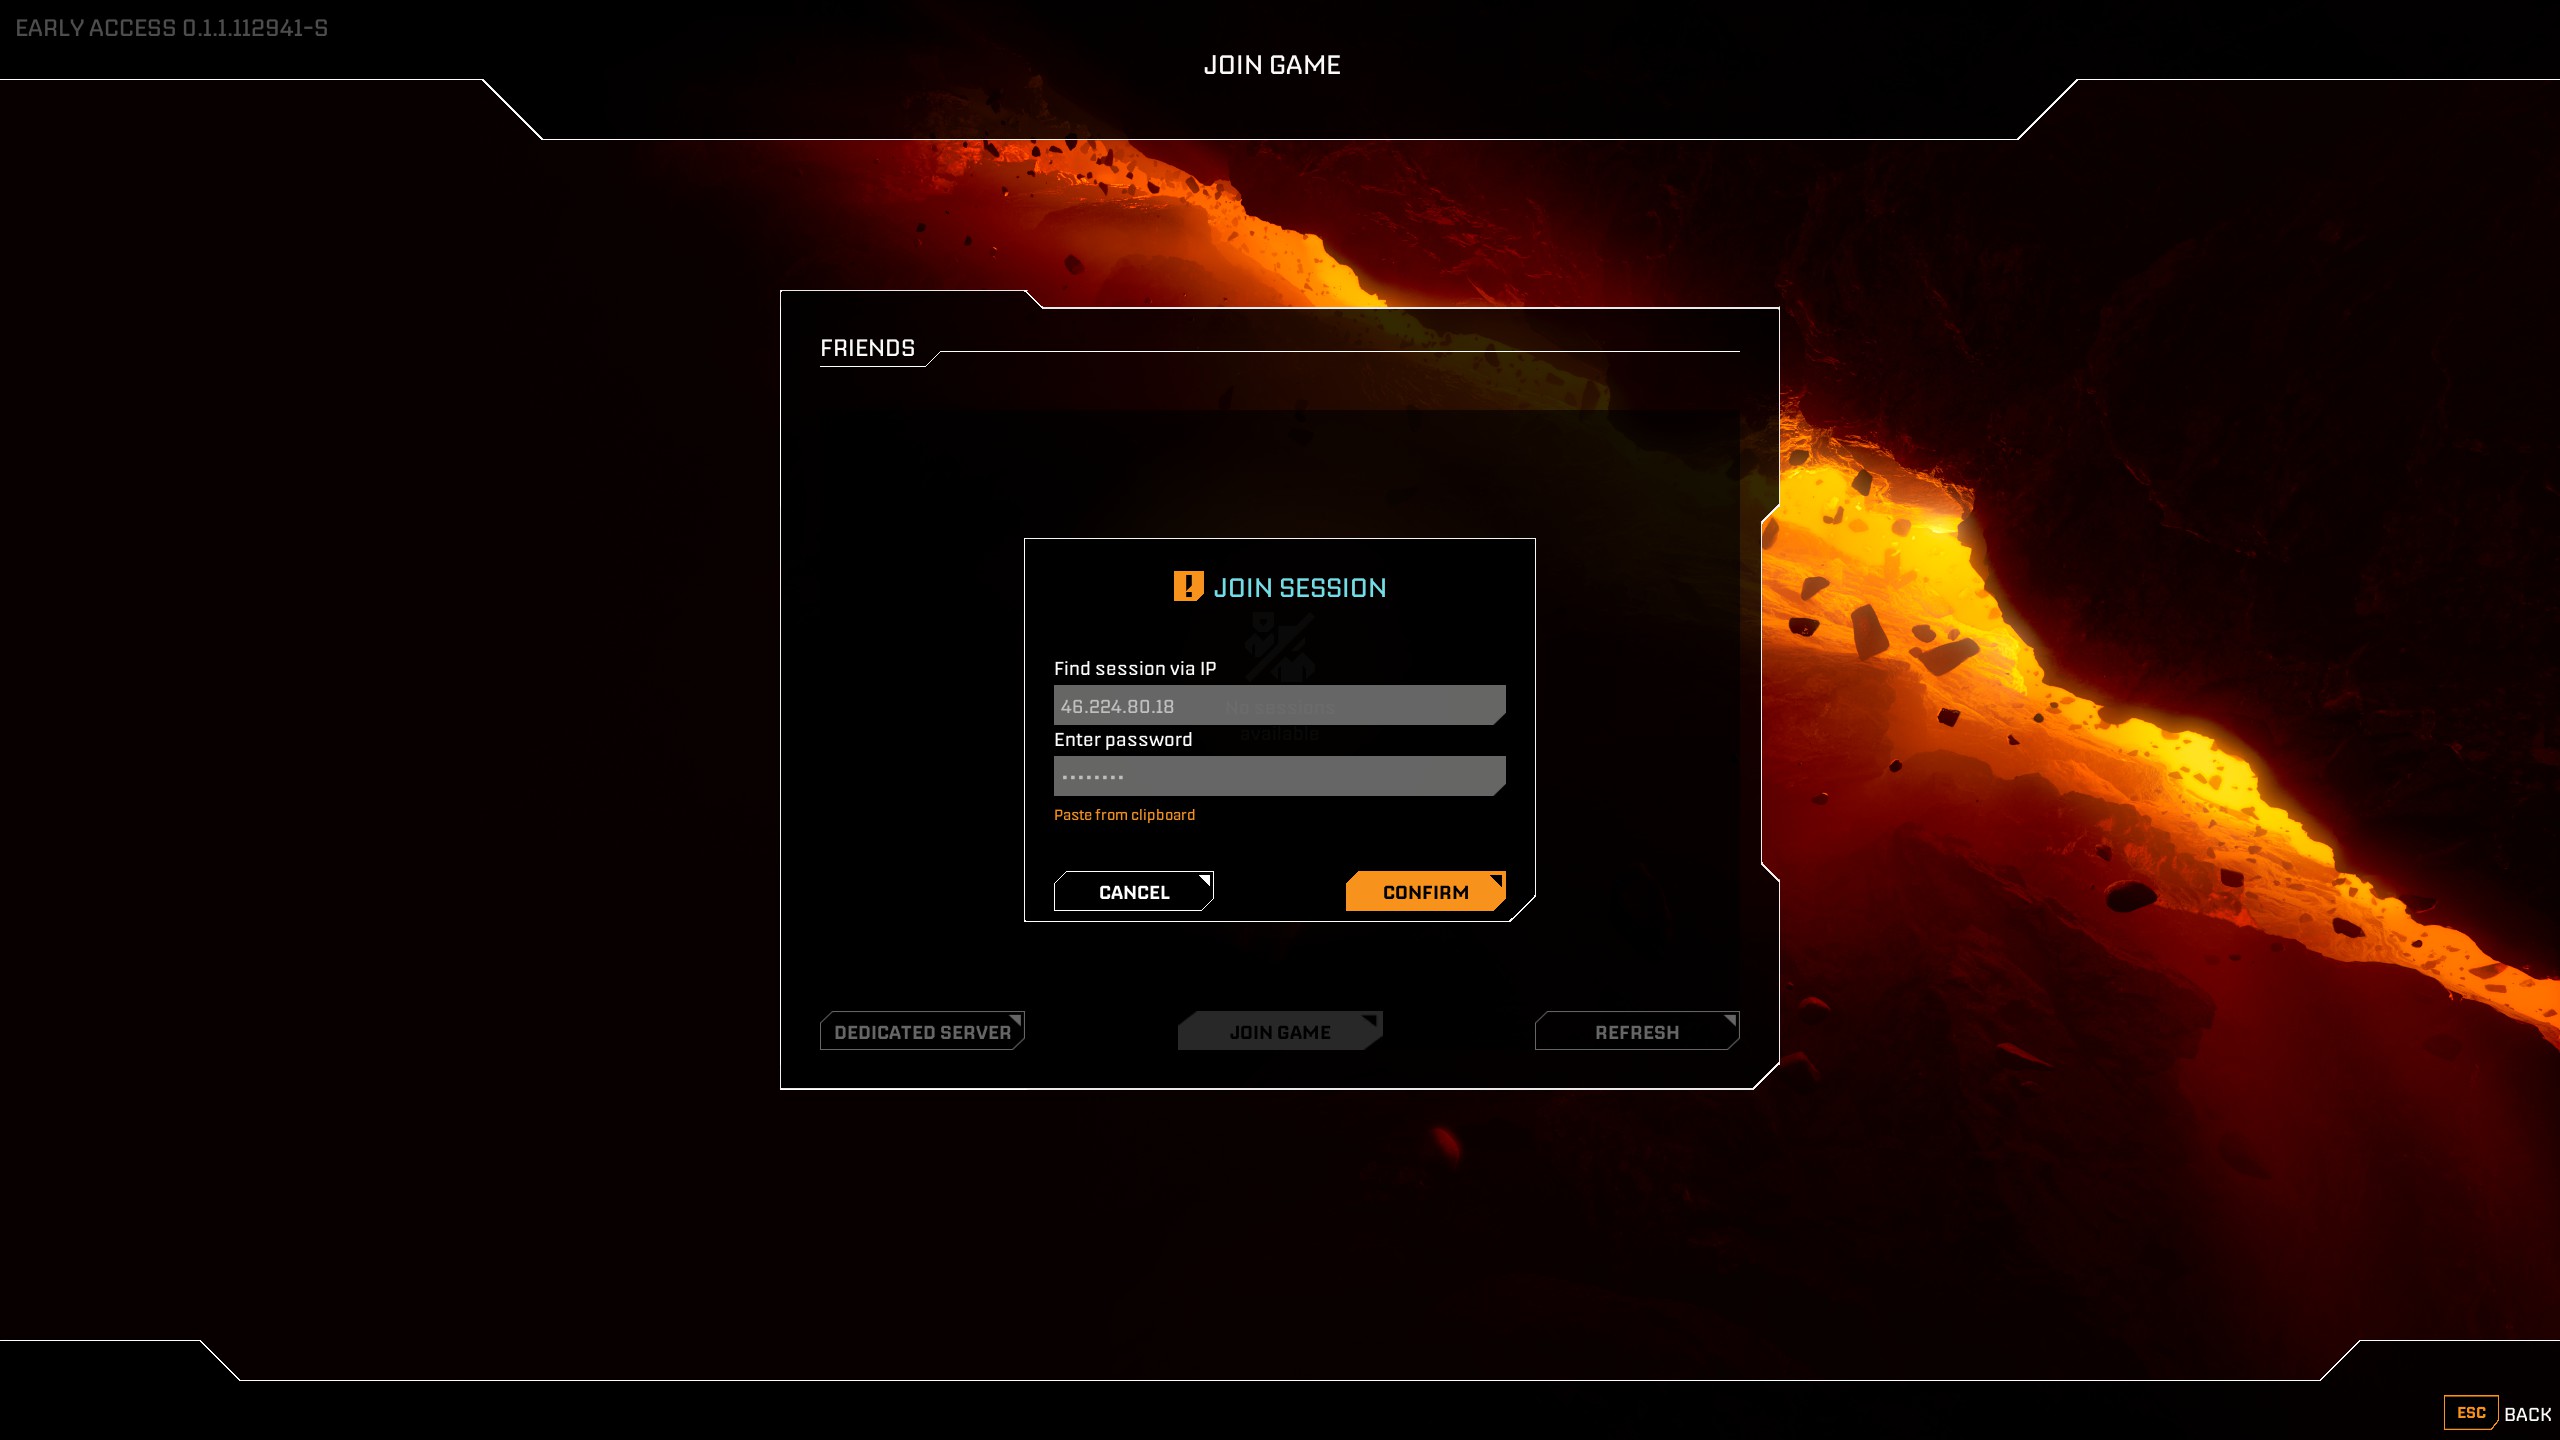Refresh the session list
Viewport: 2560px width, 1440px height.
click(1636, 1031)
